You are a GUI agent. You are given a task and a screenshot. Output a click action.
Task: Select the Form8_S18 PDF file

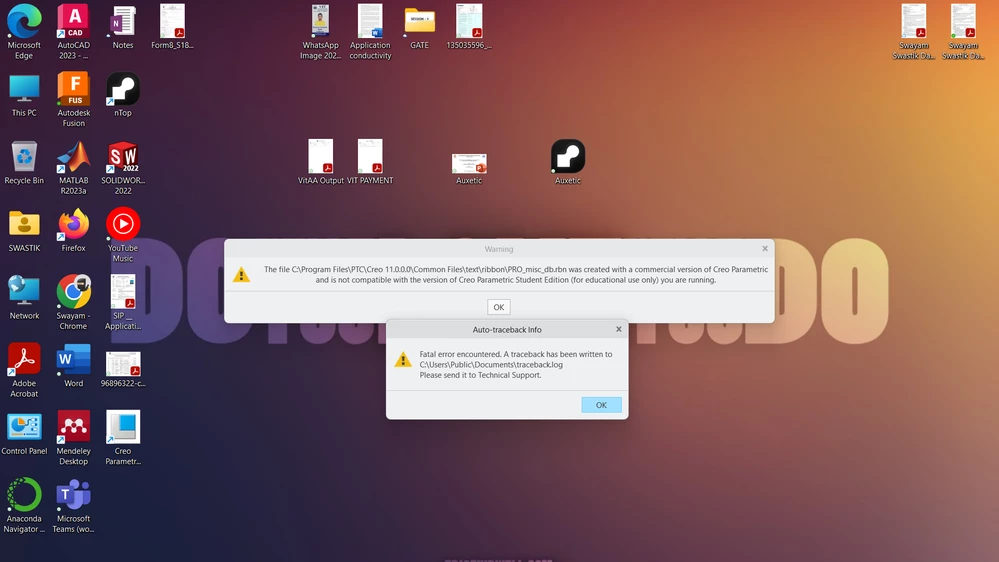(x=173, y=27)
